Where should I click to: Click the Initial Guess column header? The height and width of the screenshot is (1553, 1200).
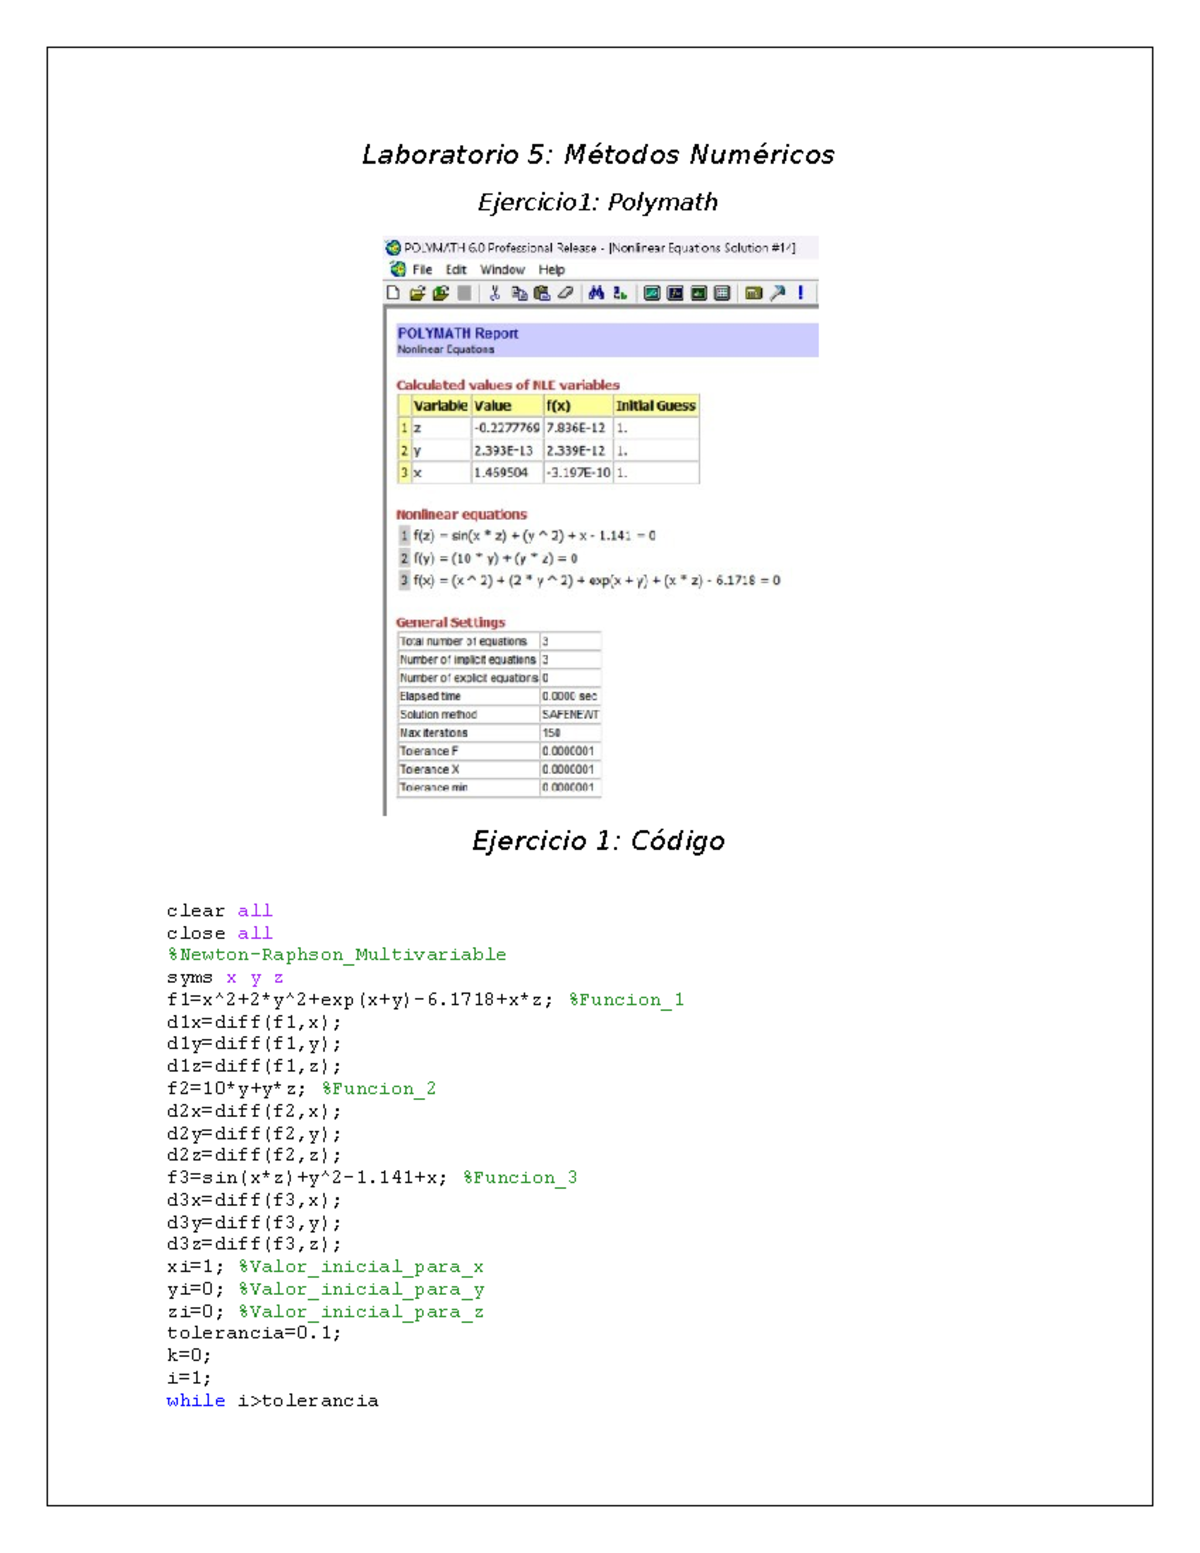point(655,406)
